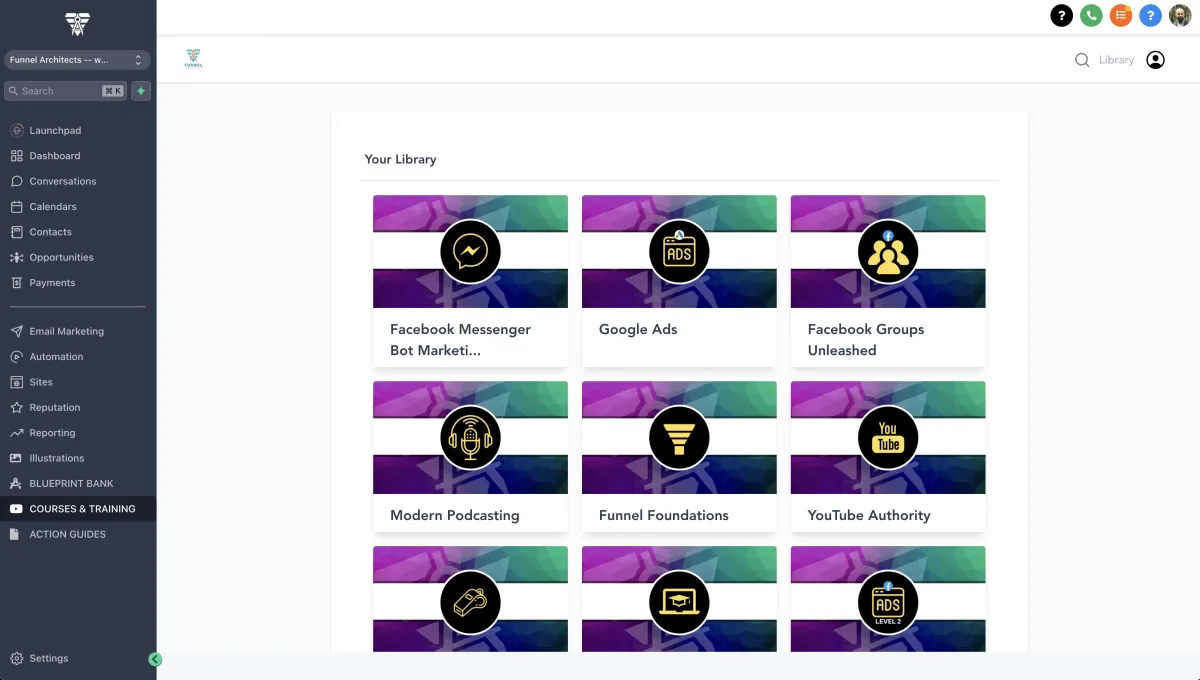Open the Funnel Foundations course title

point(664,515)
